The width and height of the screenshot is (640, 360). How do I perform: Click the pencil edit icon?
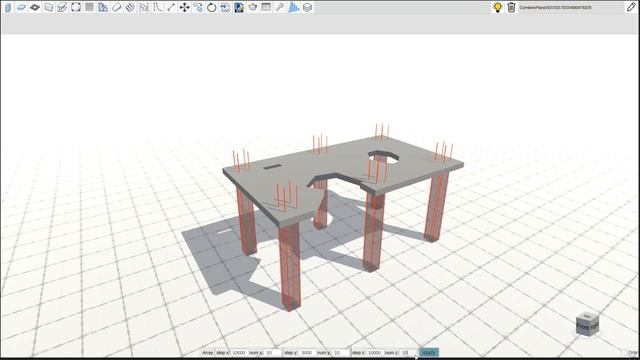click(x=631, y=7)
